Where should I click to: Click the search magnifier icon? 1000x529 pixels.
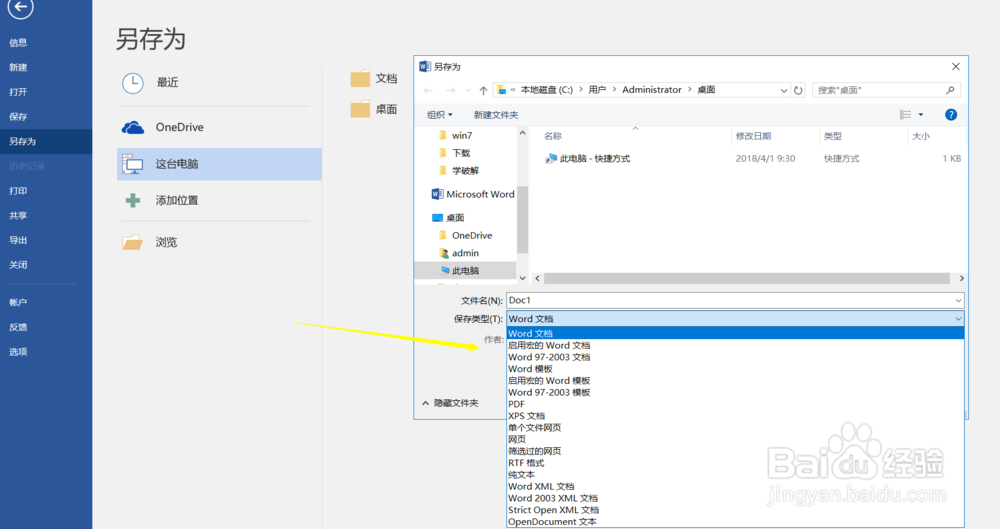coord(950,90)
